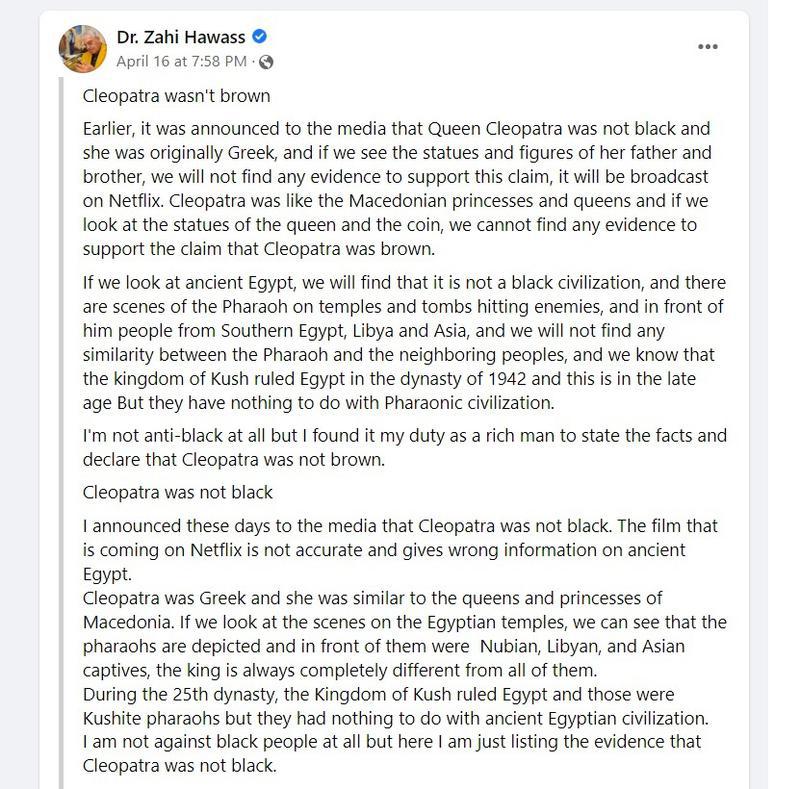Image resolution: width=800 pixels, height=789 pixels.
Task: Click the line "I am not against black people"
Action: coord(392,741)
